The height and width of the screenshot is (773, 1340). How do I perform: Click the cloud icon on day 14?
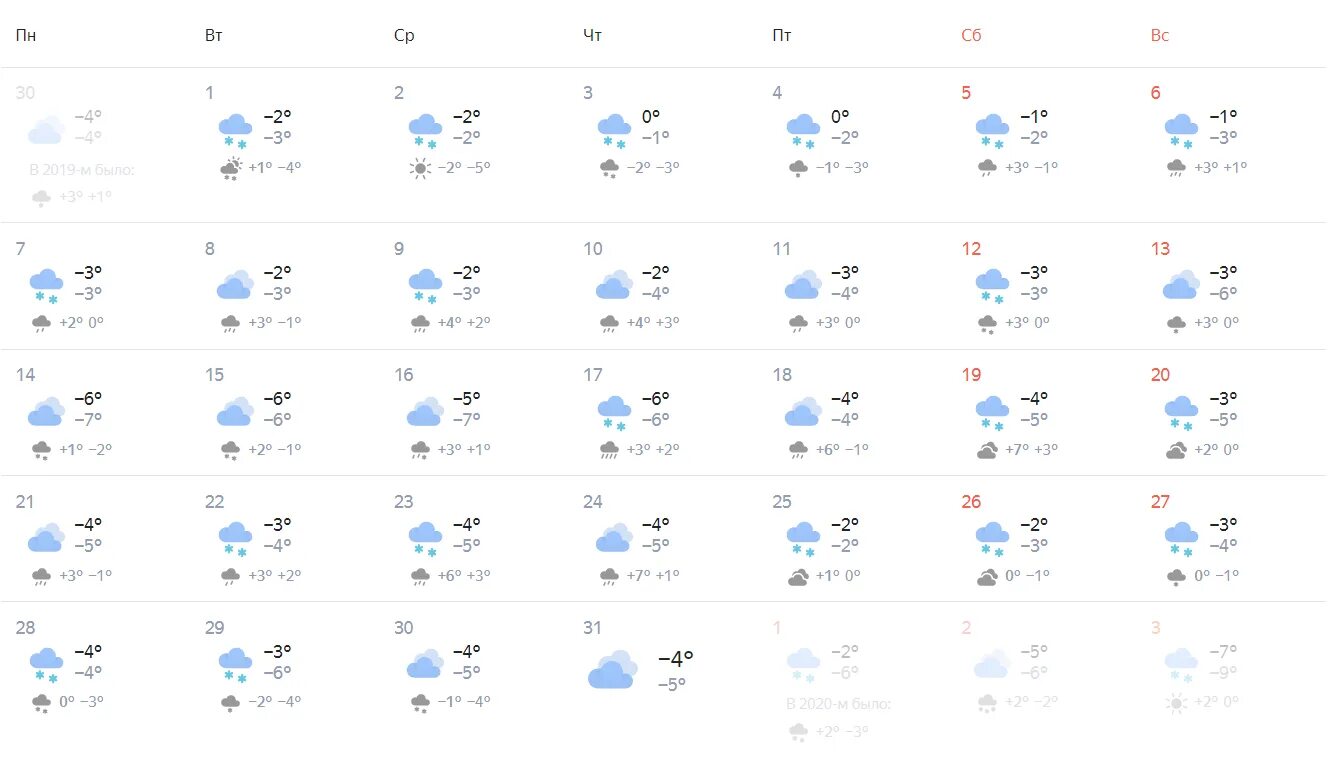point(46,412)
